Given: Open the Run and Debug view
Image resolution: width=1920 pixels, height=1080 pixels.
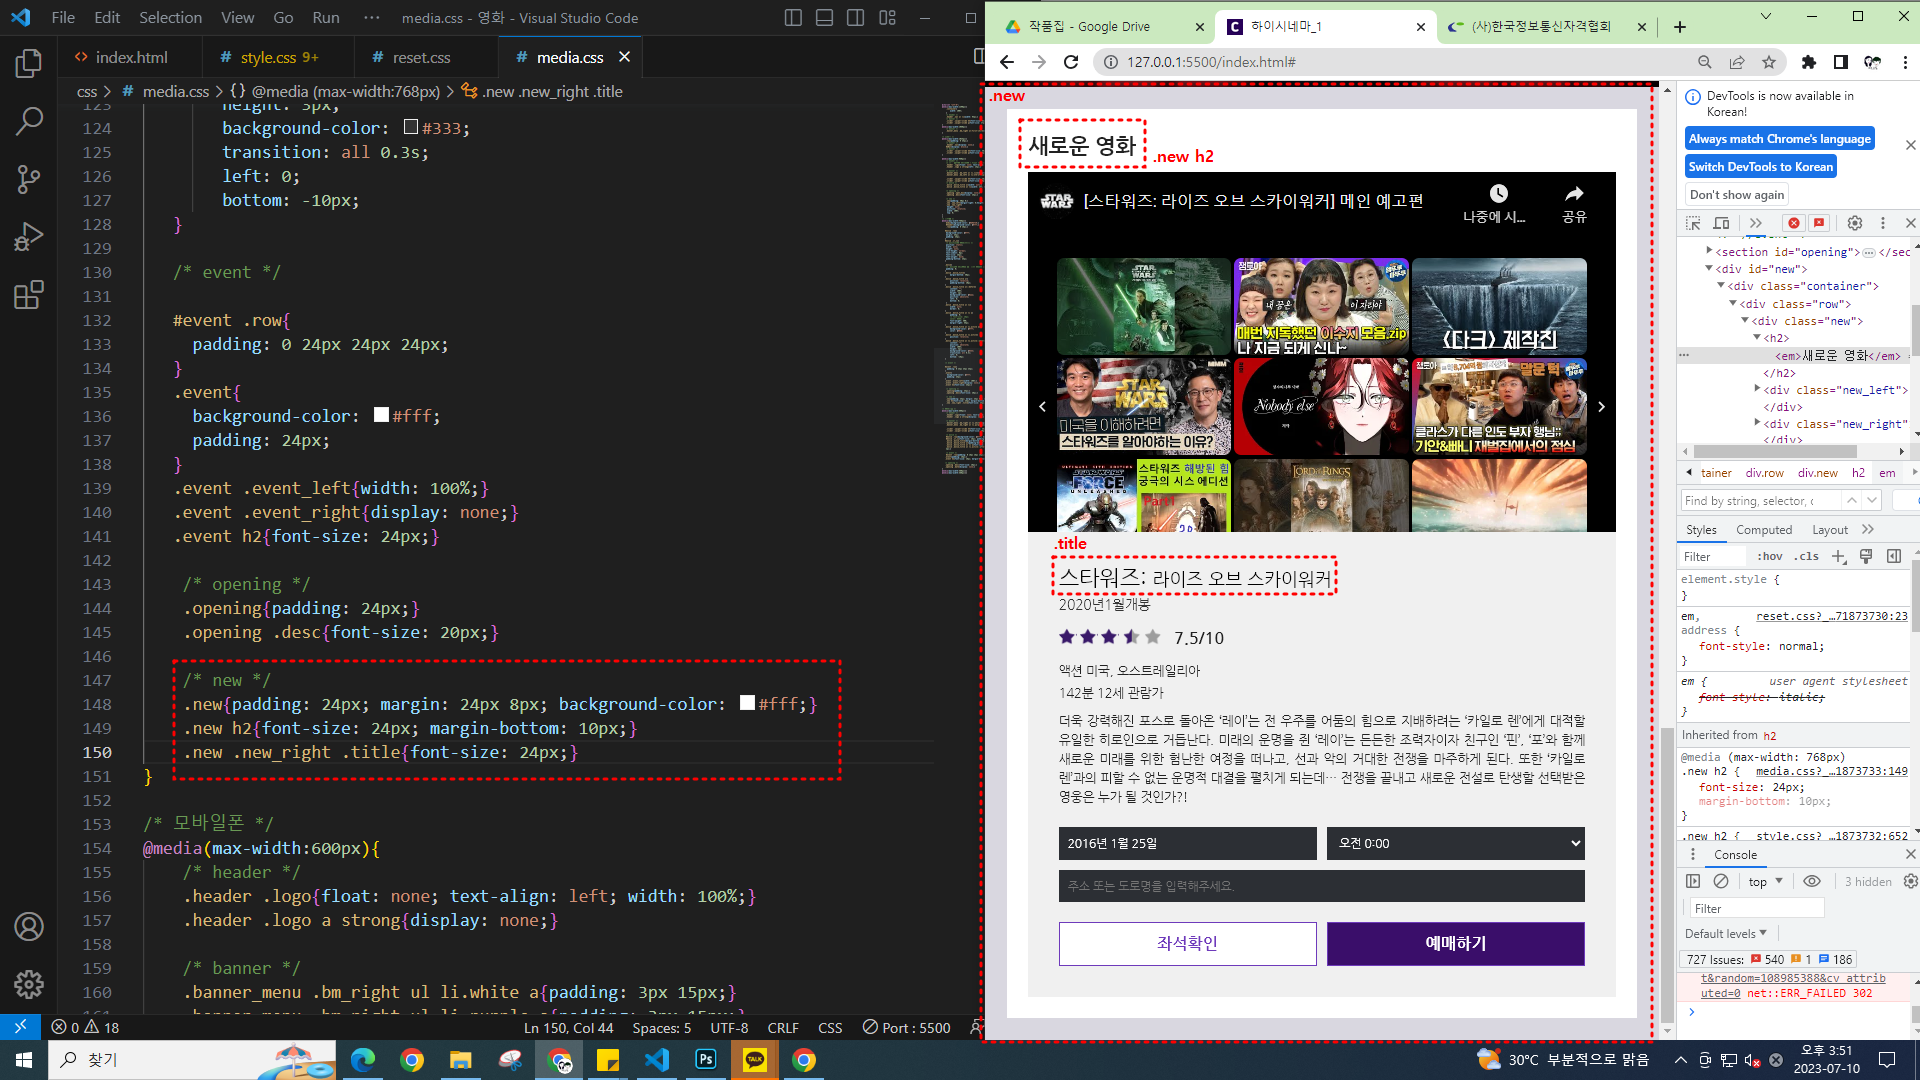Looking at the screenshot, I should 29,237.
